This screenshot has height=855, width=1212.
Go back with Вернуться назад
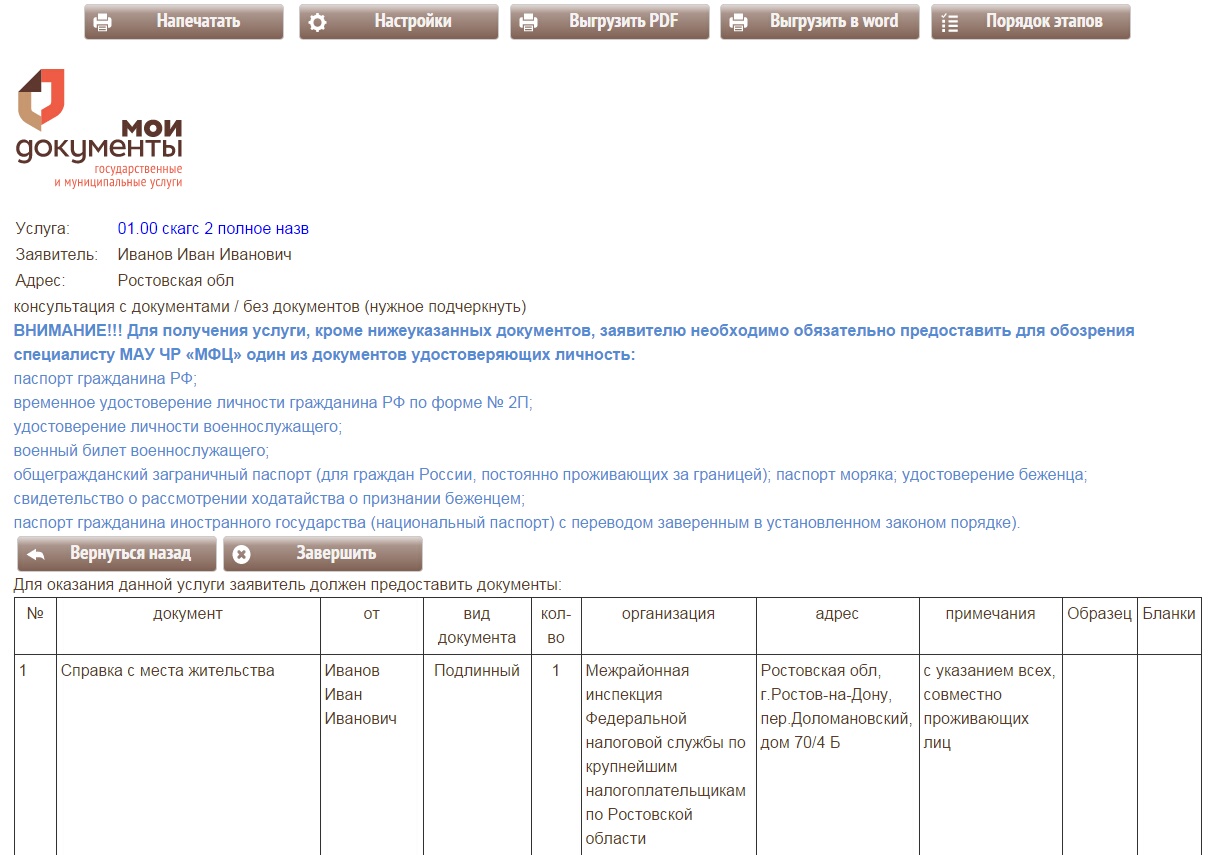[129, 553]
